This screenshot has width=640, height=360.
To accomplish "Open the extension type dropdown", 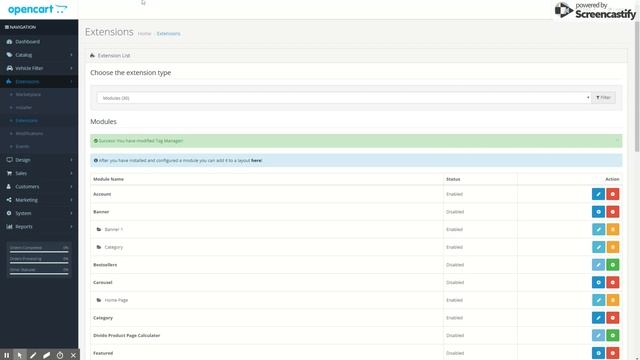I will [x=344, y=98].
